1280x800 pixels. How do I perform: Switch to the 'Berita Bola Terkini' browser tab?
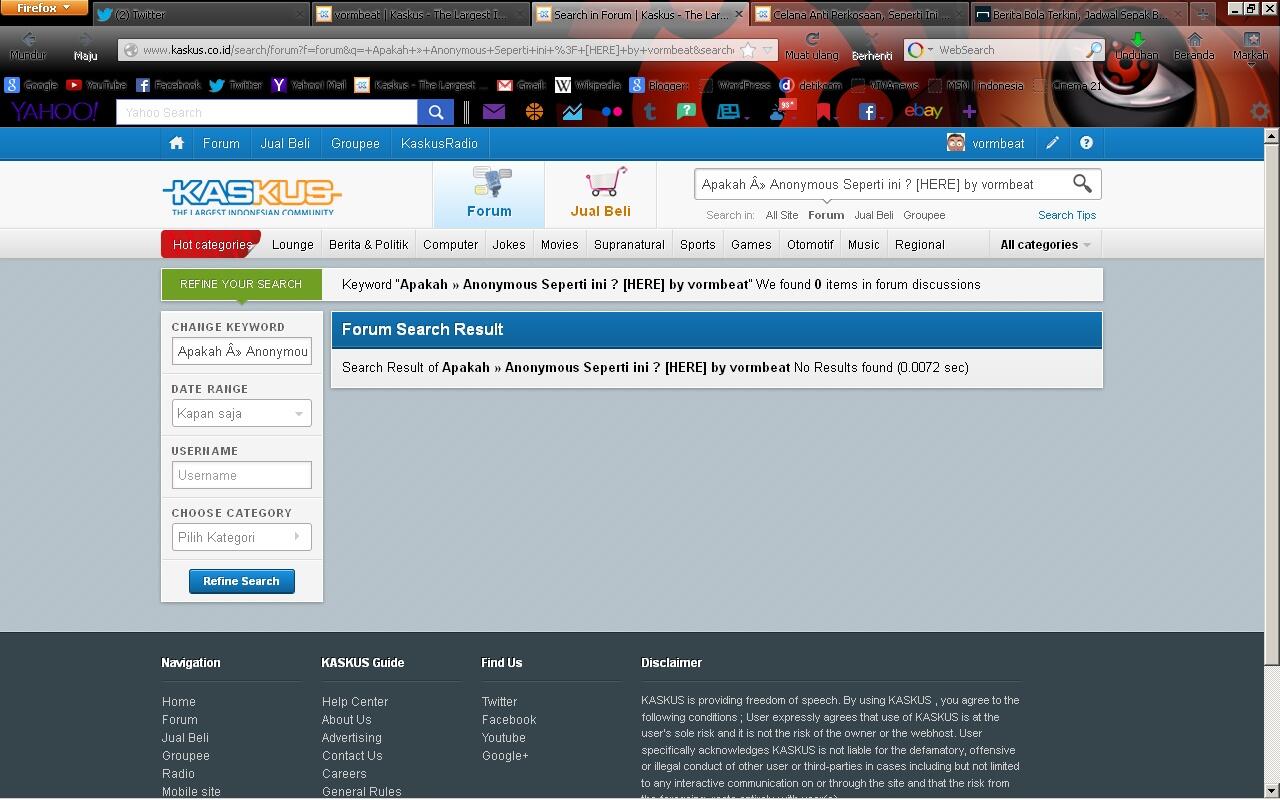1078,14
